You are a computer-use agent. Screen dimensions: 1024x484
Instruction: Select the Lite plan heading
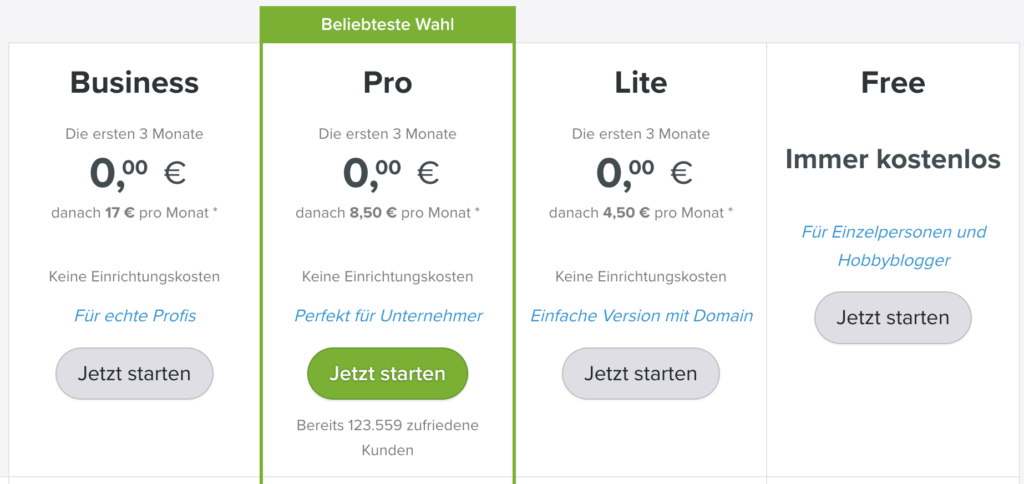pyautogui.click(x=641, y=83)
